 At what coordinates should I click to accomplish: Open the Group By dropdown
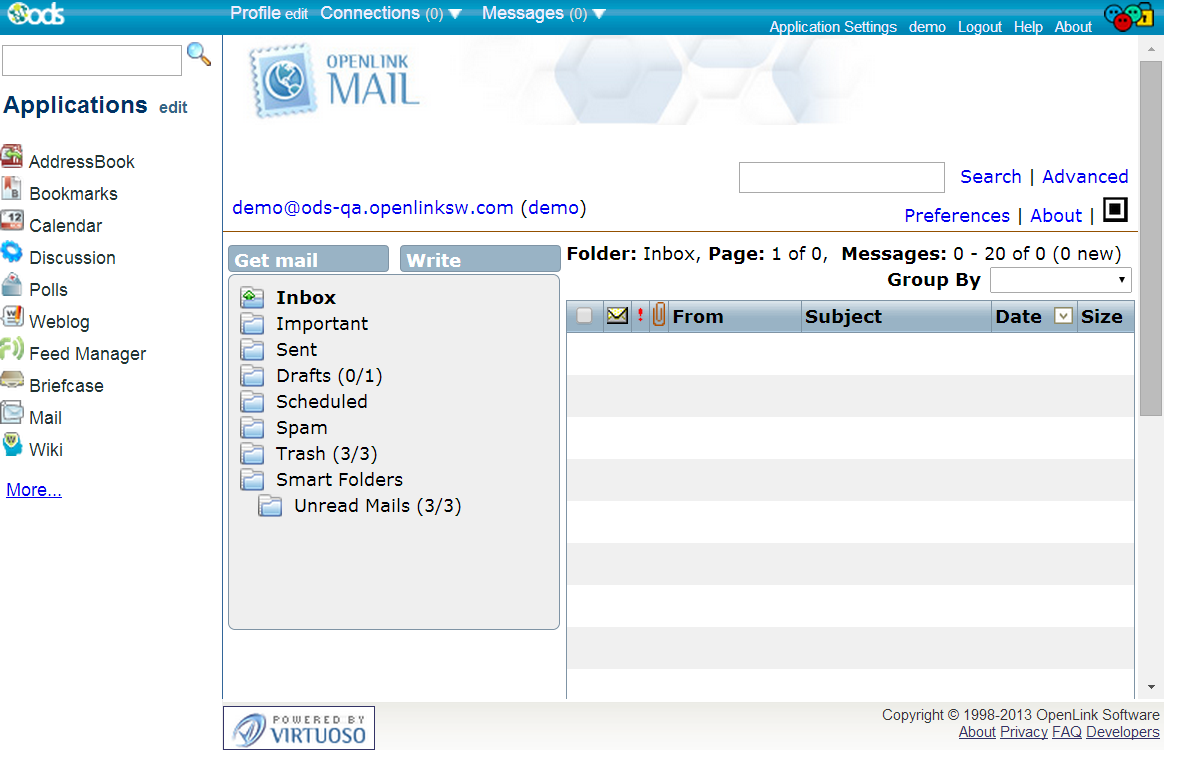1061,280
